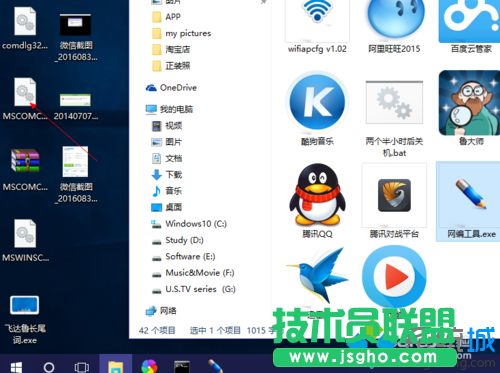This screenshot has width=500, height=373.
Task: Open the colorful pinwheel app on taskbar
Action: tap(149, 366)
